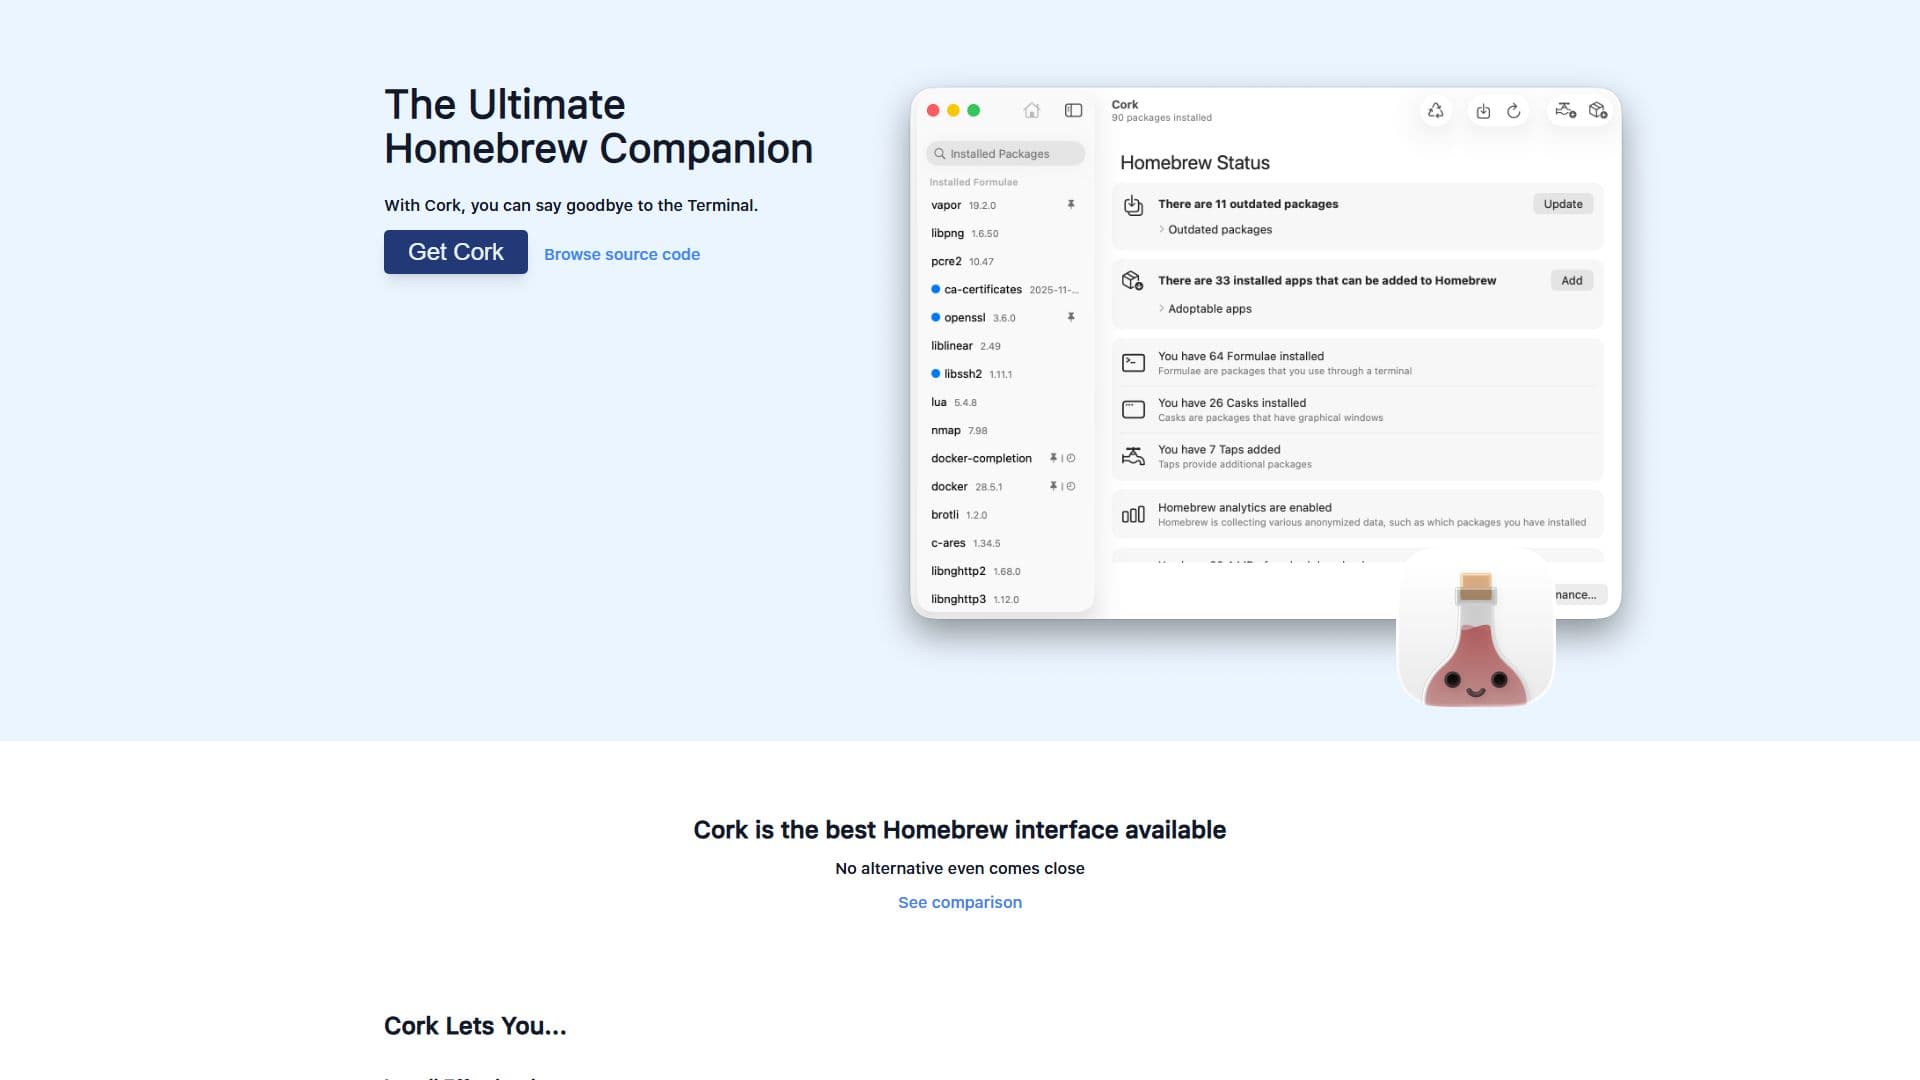
Task: Click the bar chart analytics icon
Action: pos(1133,515)
